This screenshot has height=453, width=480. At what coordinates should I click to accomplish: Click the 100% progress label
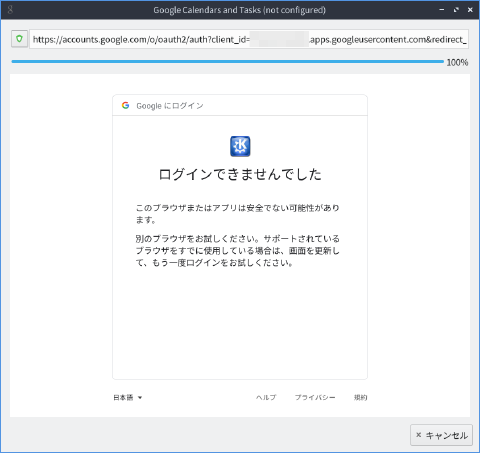pos(457,62)
